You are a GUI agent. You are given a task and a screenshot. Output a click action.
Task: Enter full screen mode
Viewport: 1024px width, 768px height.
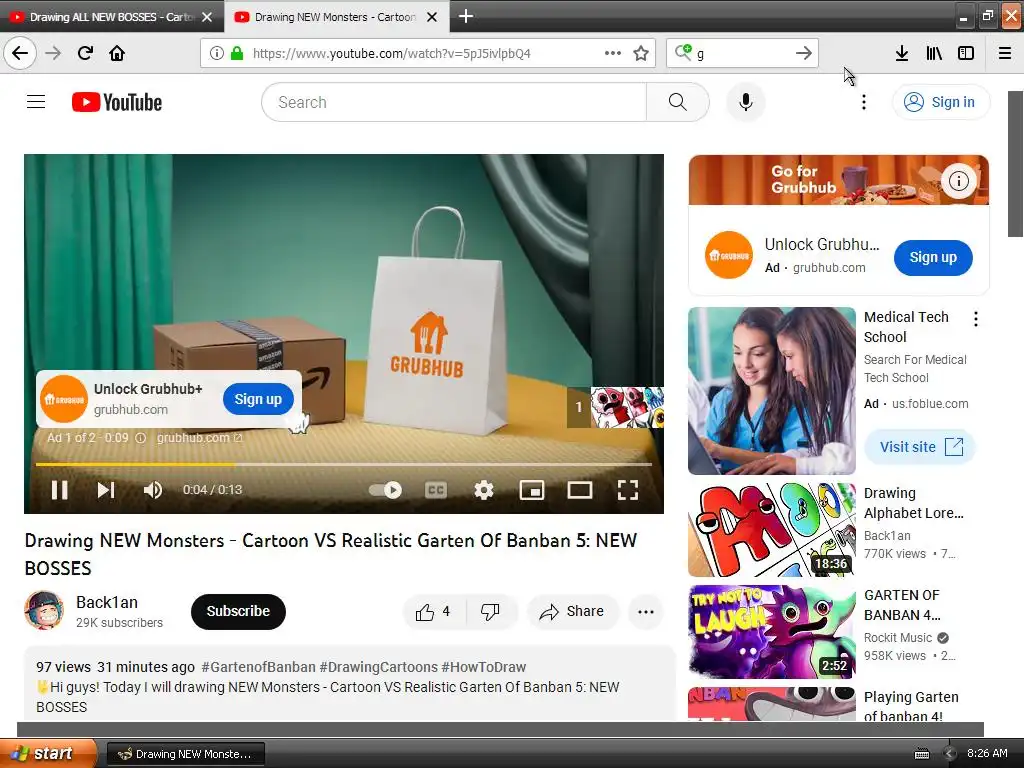coord(628,490)
